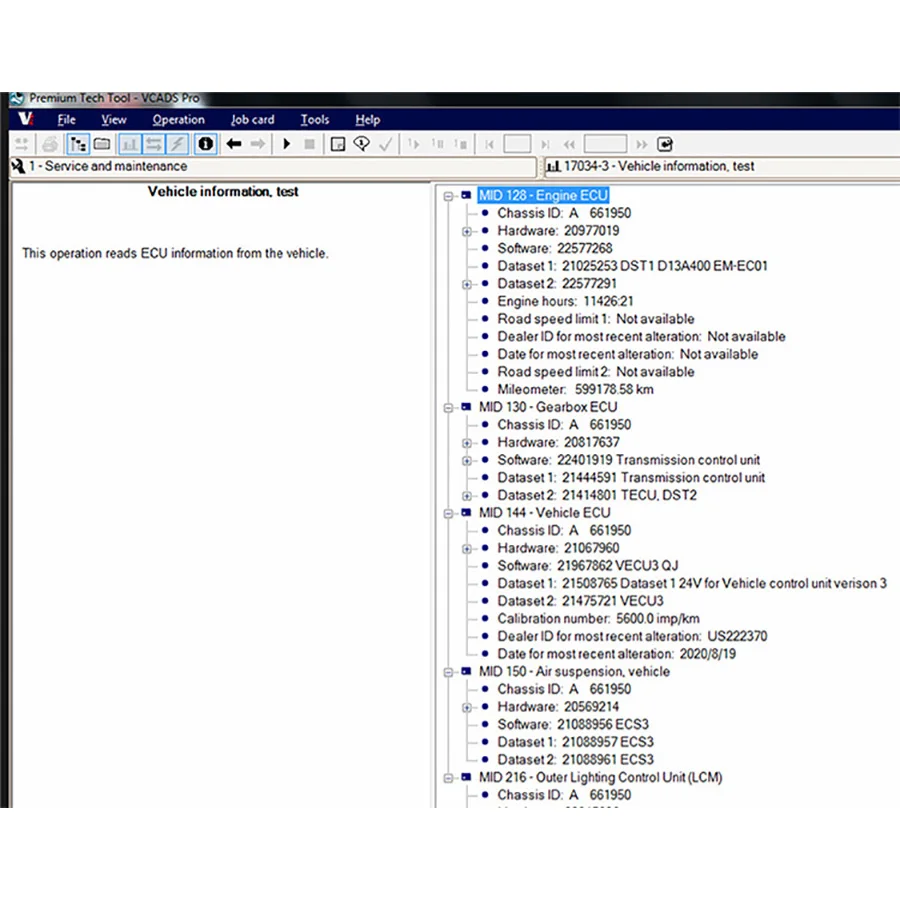This screenshot has width=900, height=900.
Task: Open the View menu
Action: pyautogui.click(x=114, y=119)
